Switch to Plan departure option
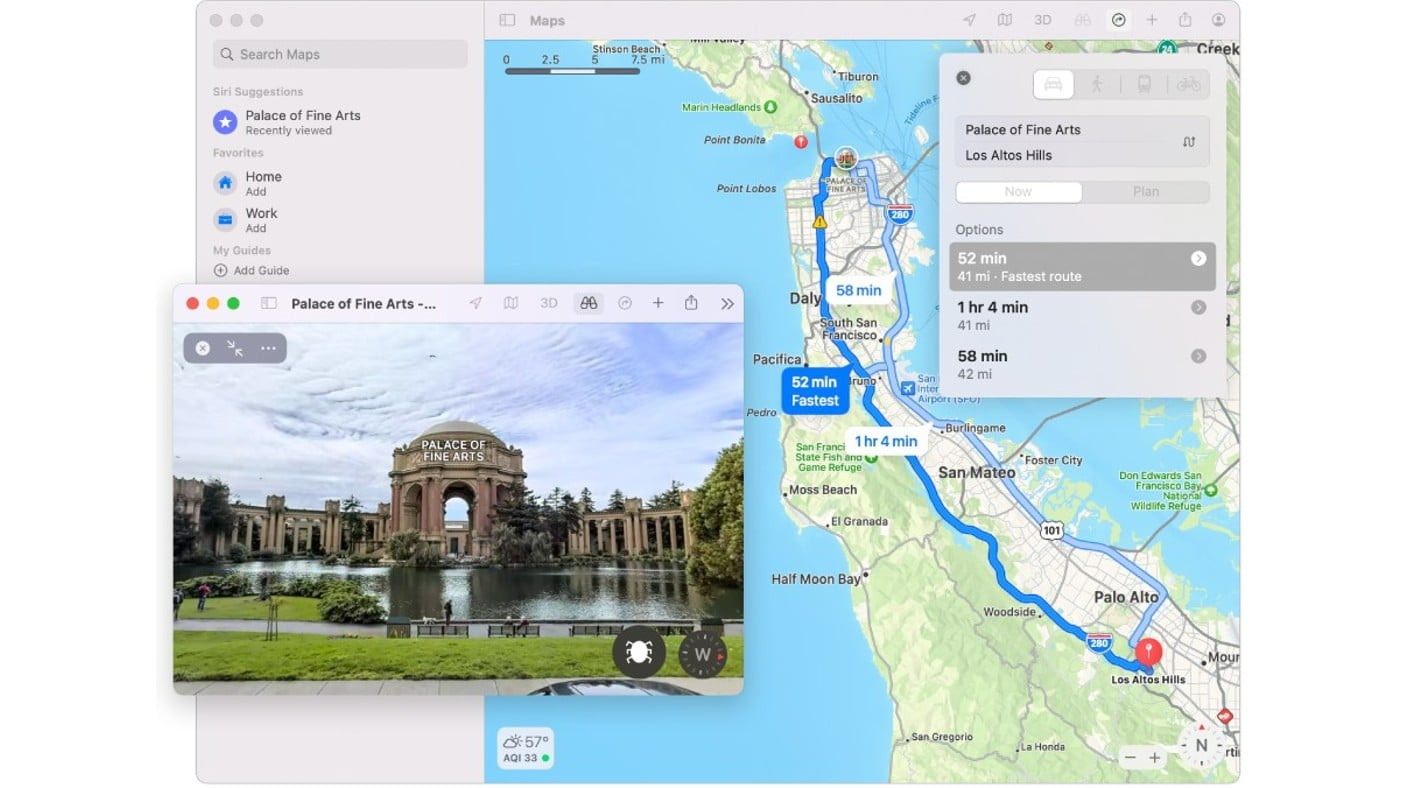The image size is (1401, 788). (x=1146, y=192)
